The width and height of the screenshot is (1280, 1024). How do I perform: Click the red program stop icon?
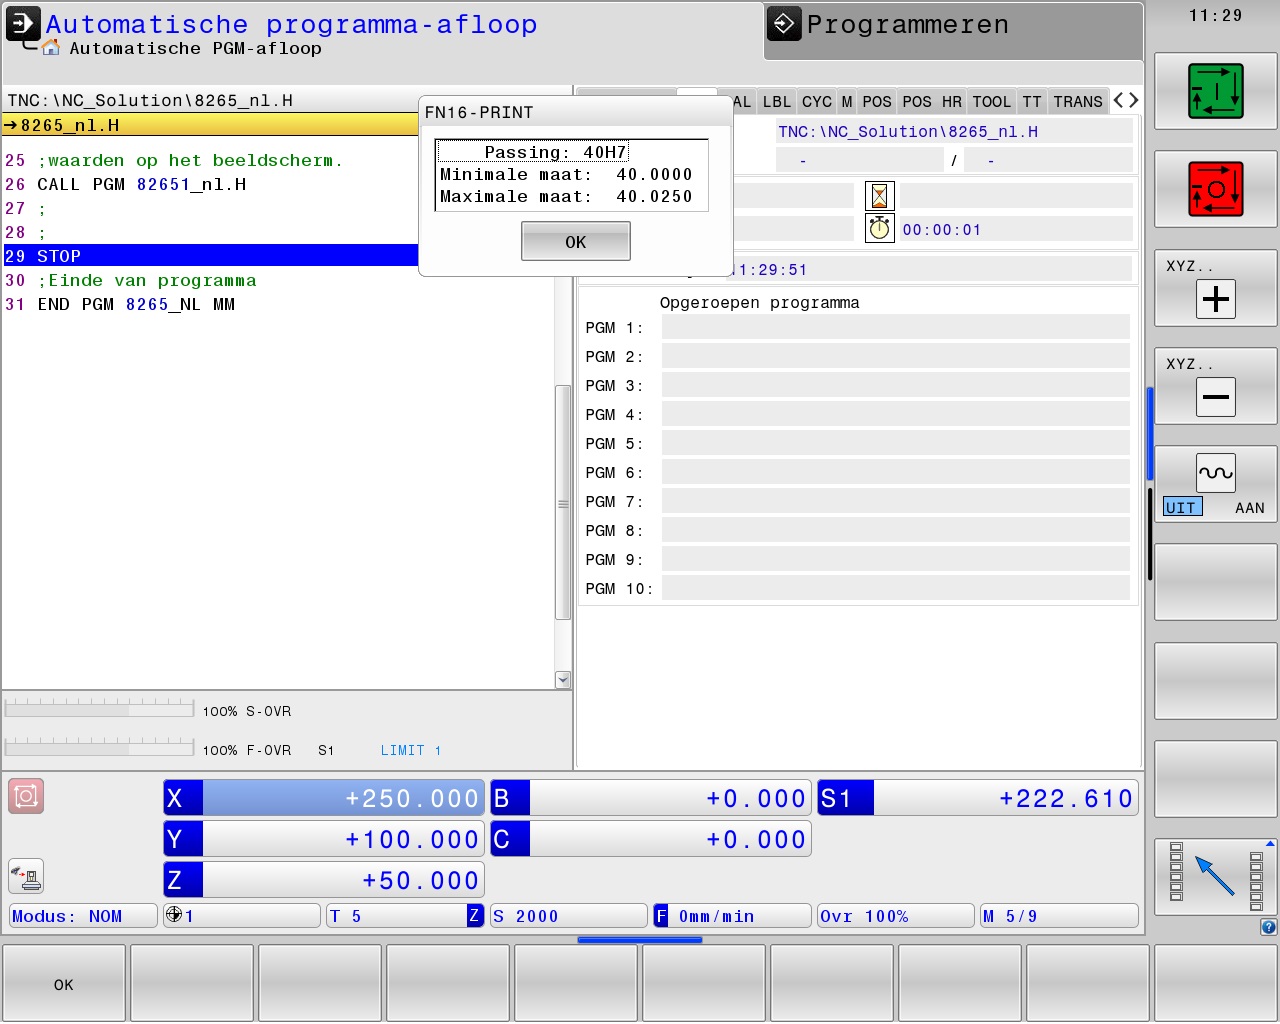(1215, 189)
